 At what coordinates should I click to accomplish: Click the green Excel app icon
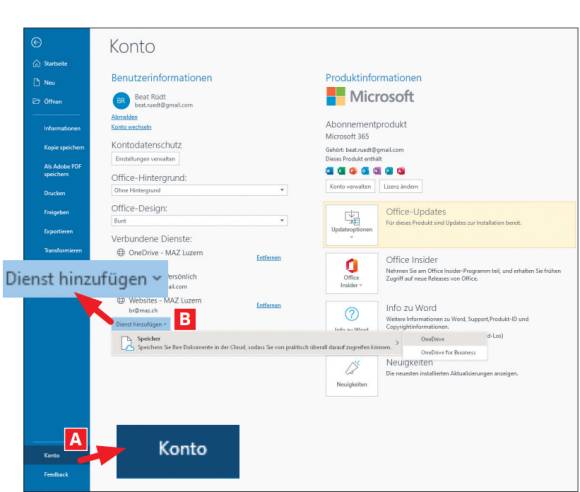pos(341,171)
